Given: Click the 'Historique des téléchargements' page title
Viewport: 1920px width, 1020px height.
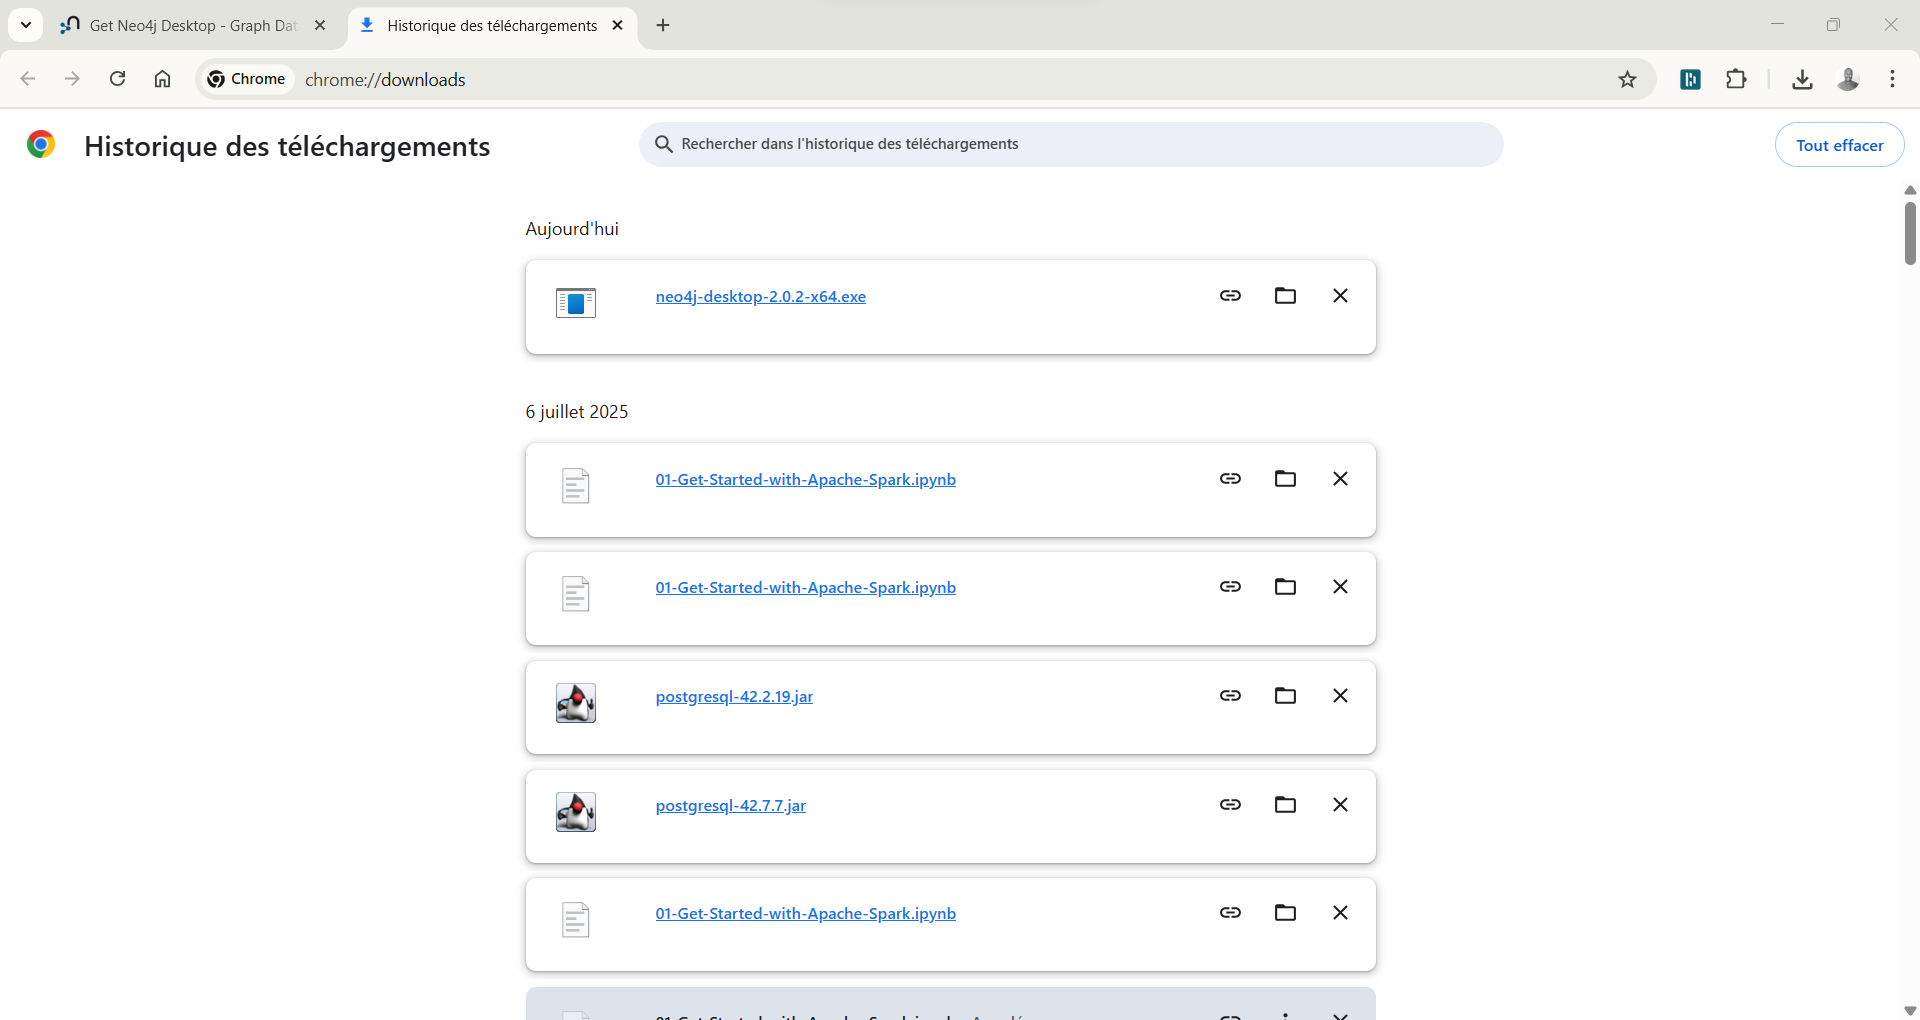Looking at the screenshot, I should click(287, 146).
